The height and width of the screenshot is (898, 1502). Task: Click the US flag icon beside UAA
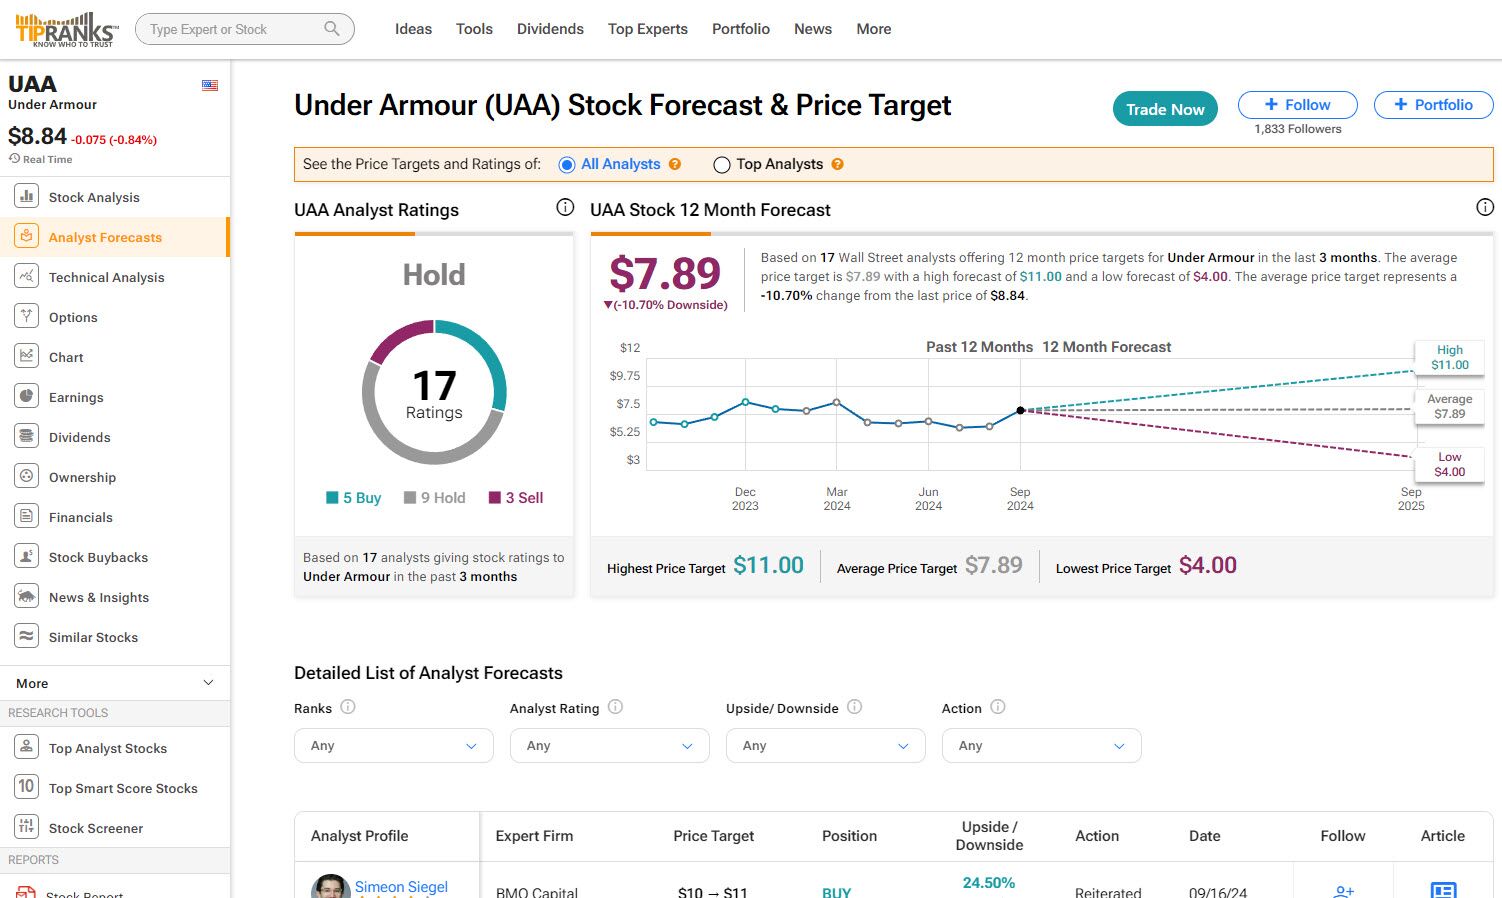[x=210, y=85]
